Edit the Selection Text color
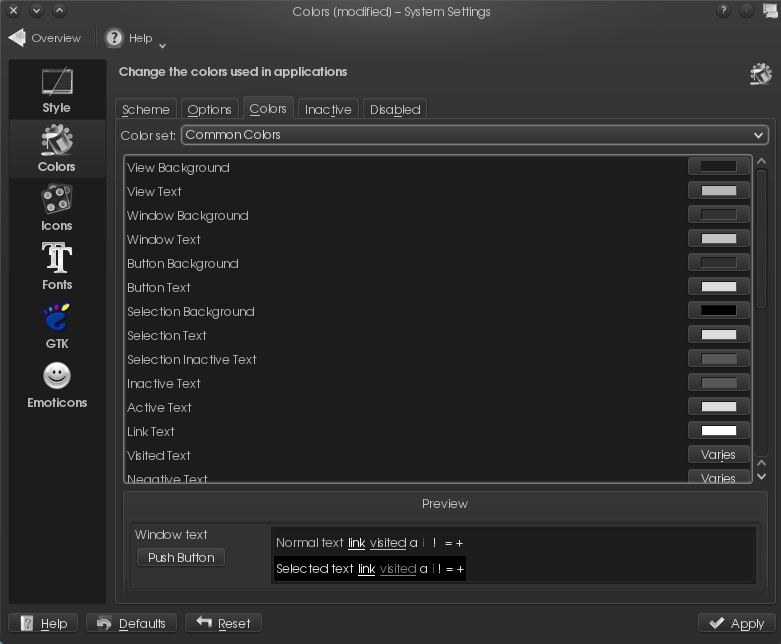The image size is (781, 644). click(719, 334)
